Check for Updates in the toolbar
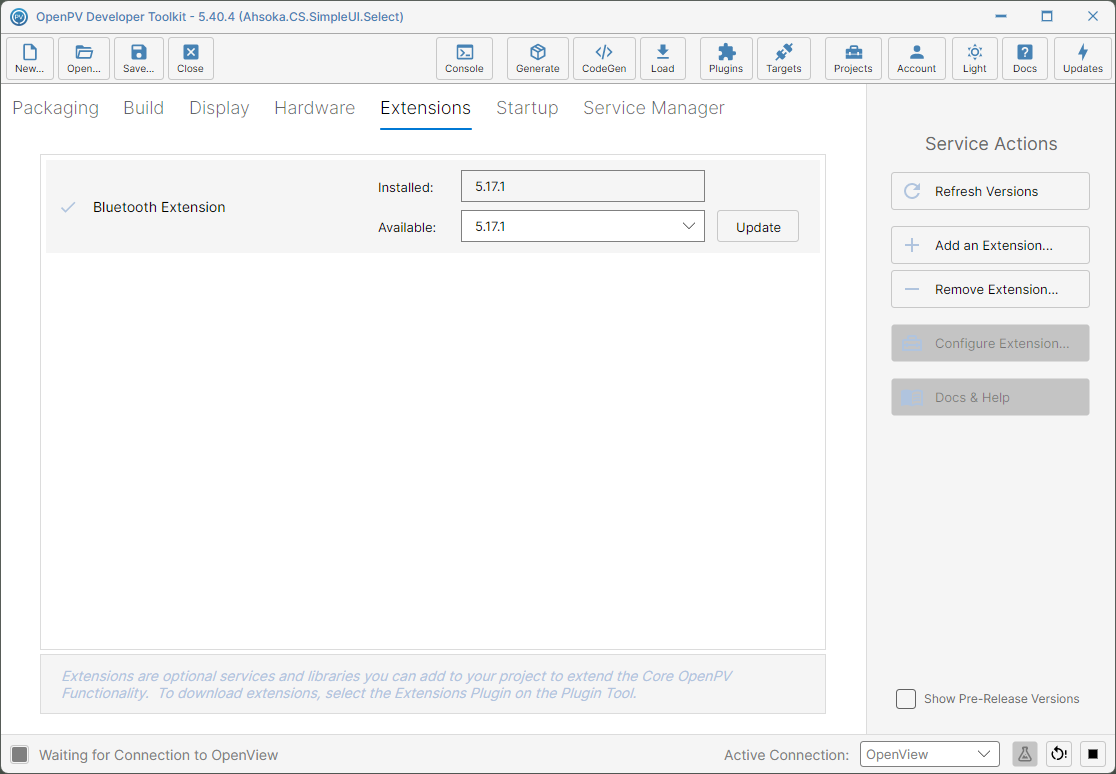The image size is (1116, 774). (x=1083, y=58)
